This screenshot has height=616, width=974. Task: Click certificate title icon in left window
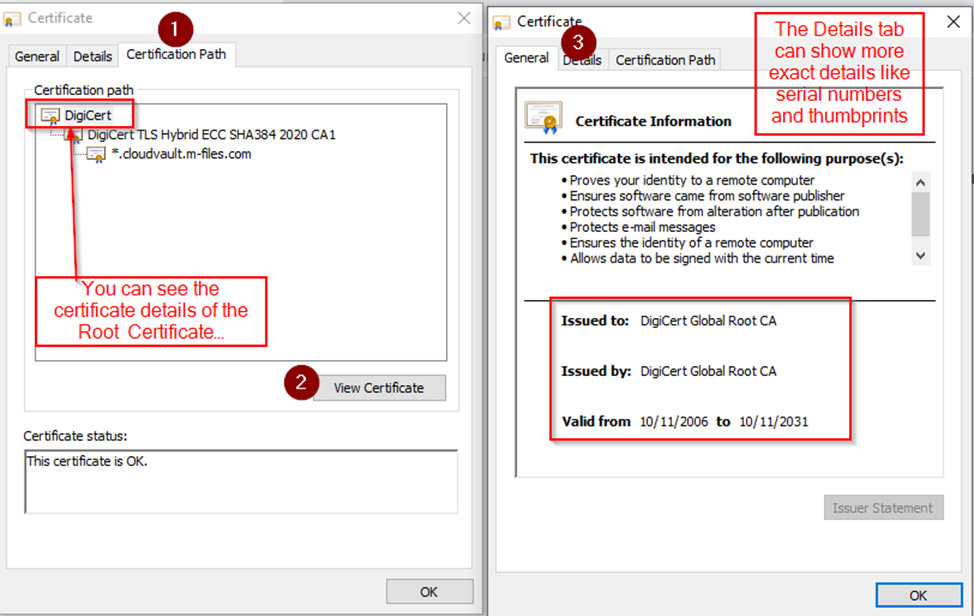pos(12,19)
